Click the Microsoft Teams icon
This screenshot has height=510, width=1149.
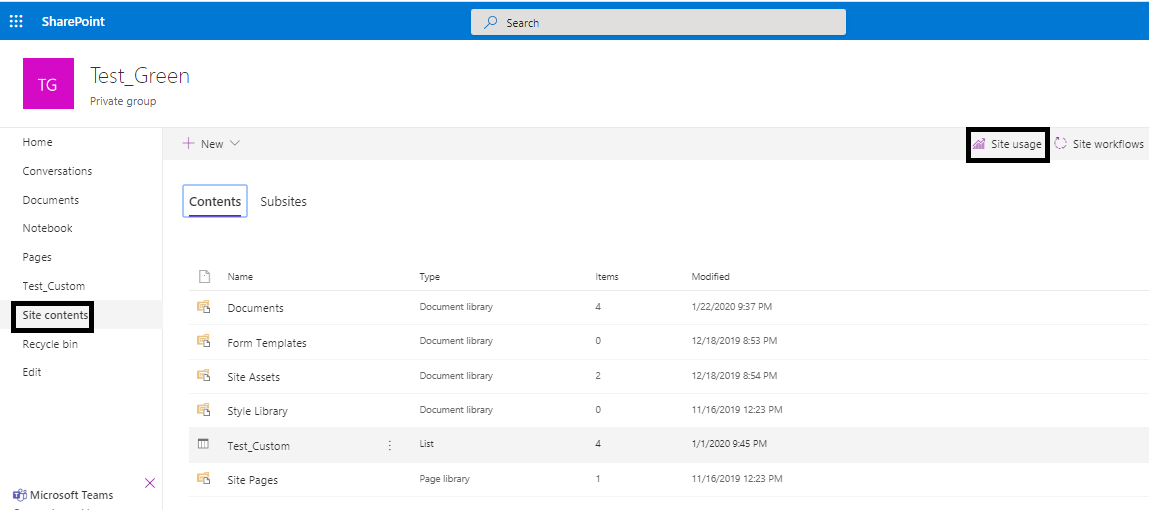(19, 495)
